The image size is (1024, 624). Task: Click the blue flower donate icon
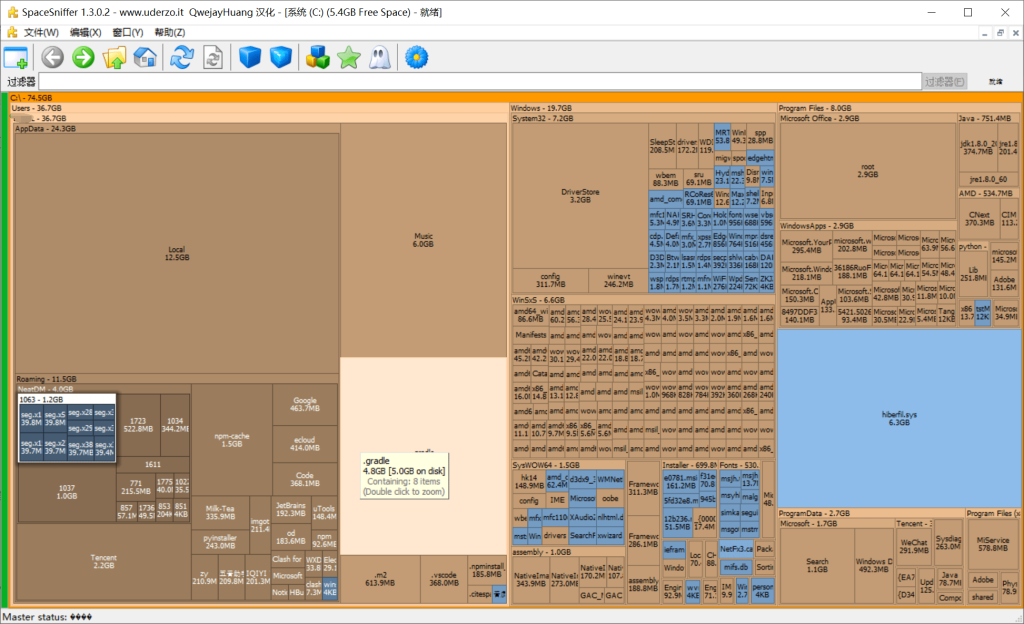coord(415,58)
